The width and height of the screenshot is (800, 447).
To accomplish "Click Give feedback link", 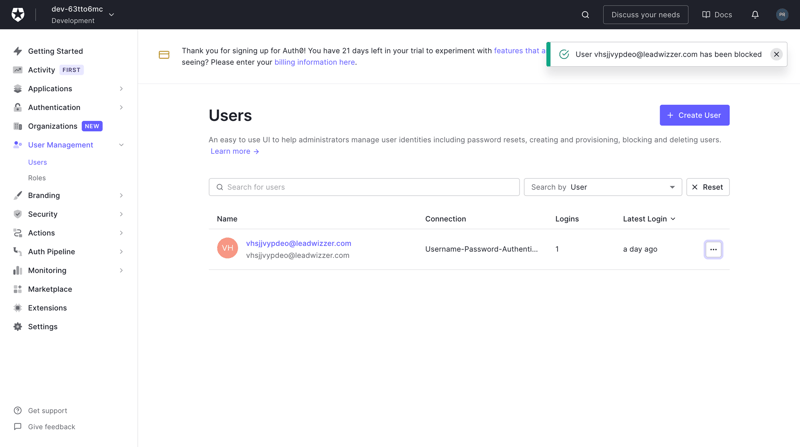I will pos(52,427).
